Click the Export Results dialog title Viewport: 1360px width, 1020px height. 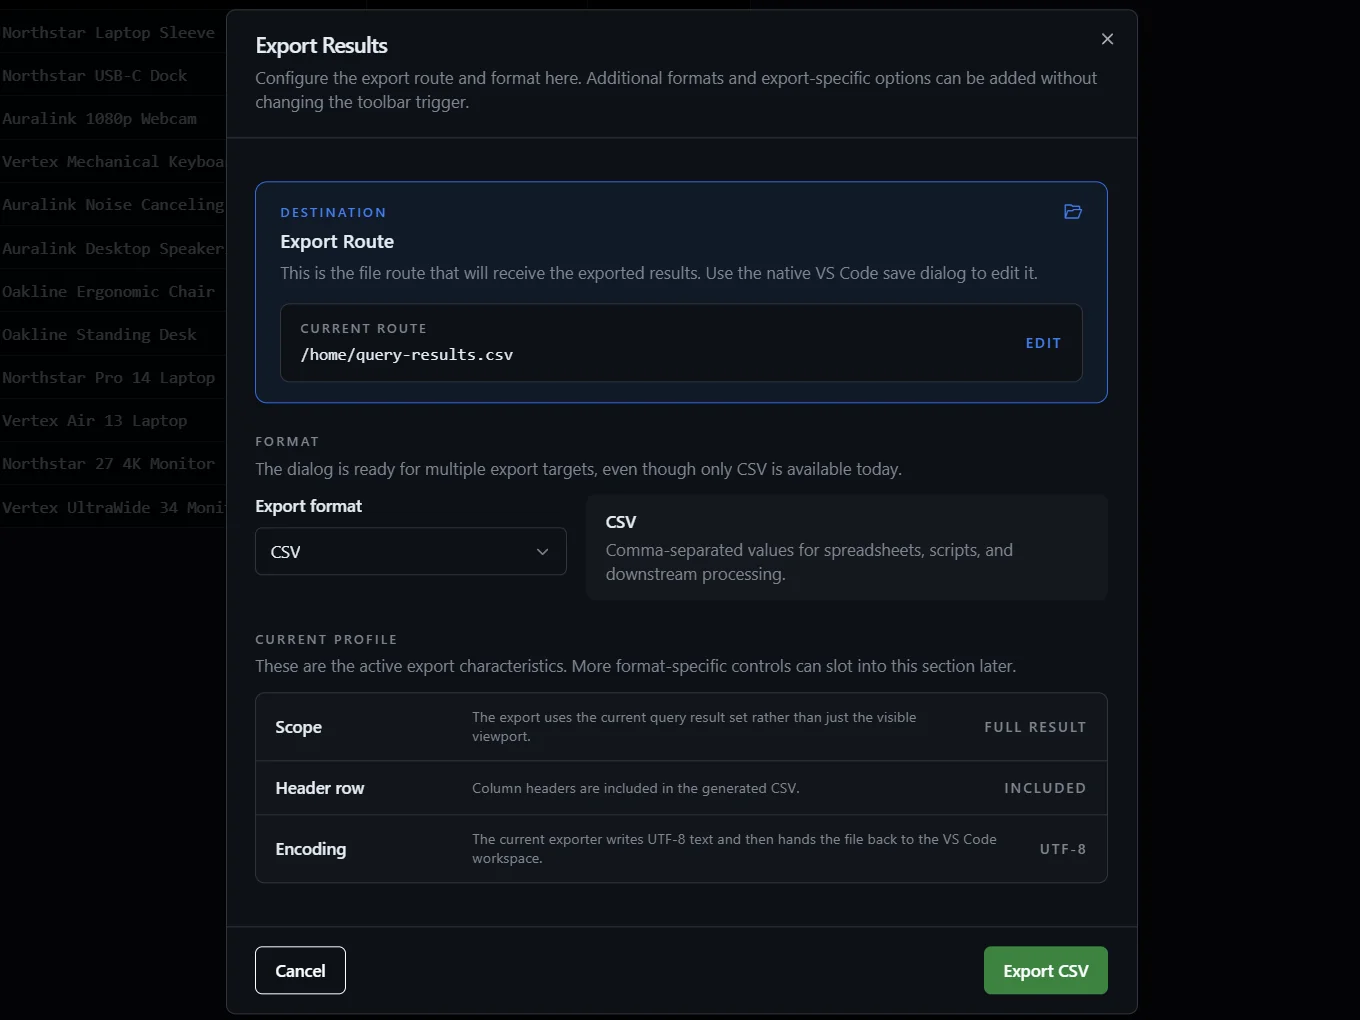[321, 45]
